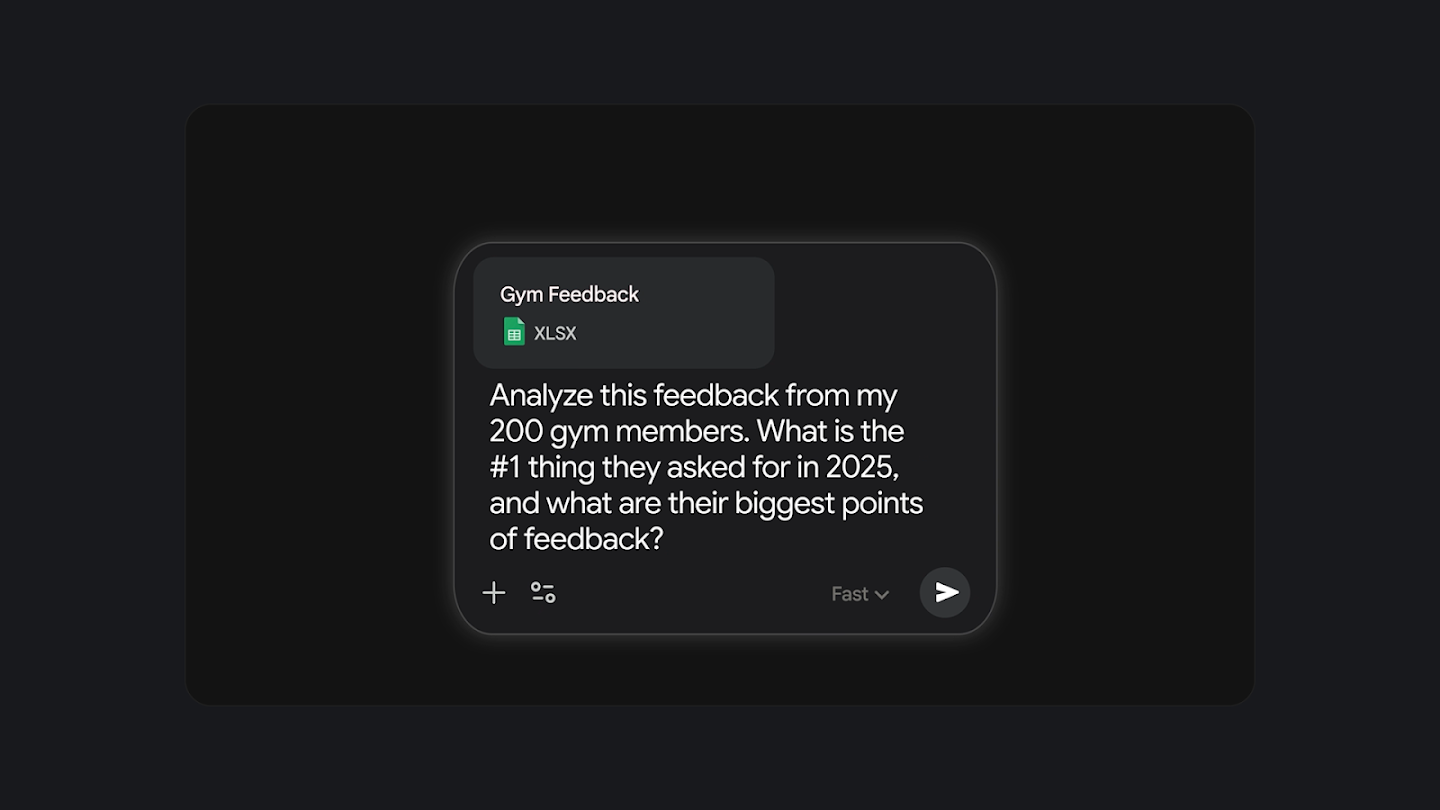Place cursor after 'of feedback?' text
Screen dimensions: 1440x810
coord(666,540)
